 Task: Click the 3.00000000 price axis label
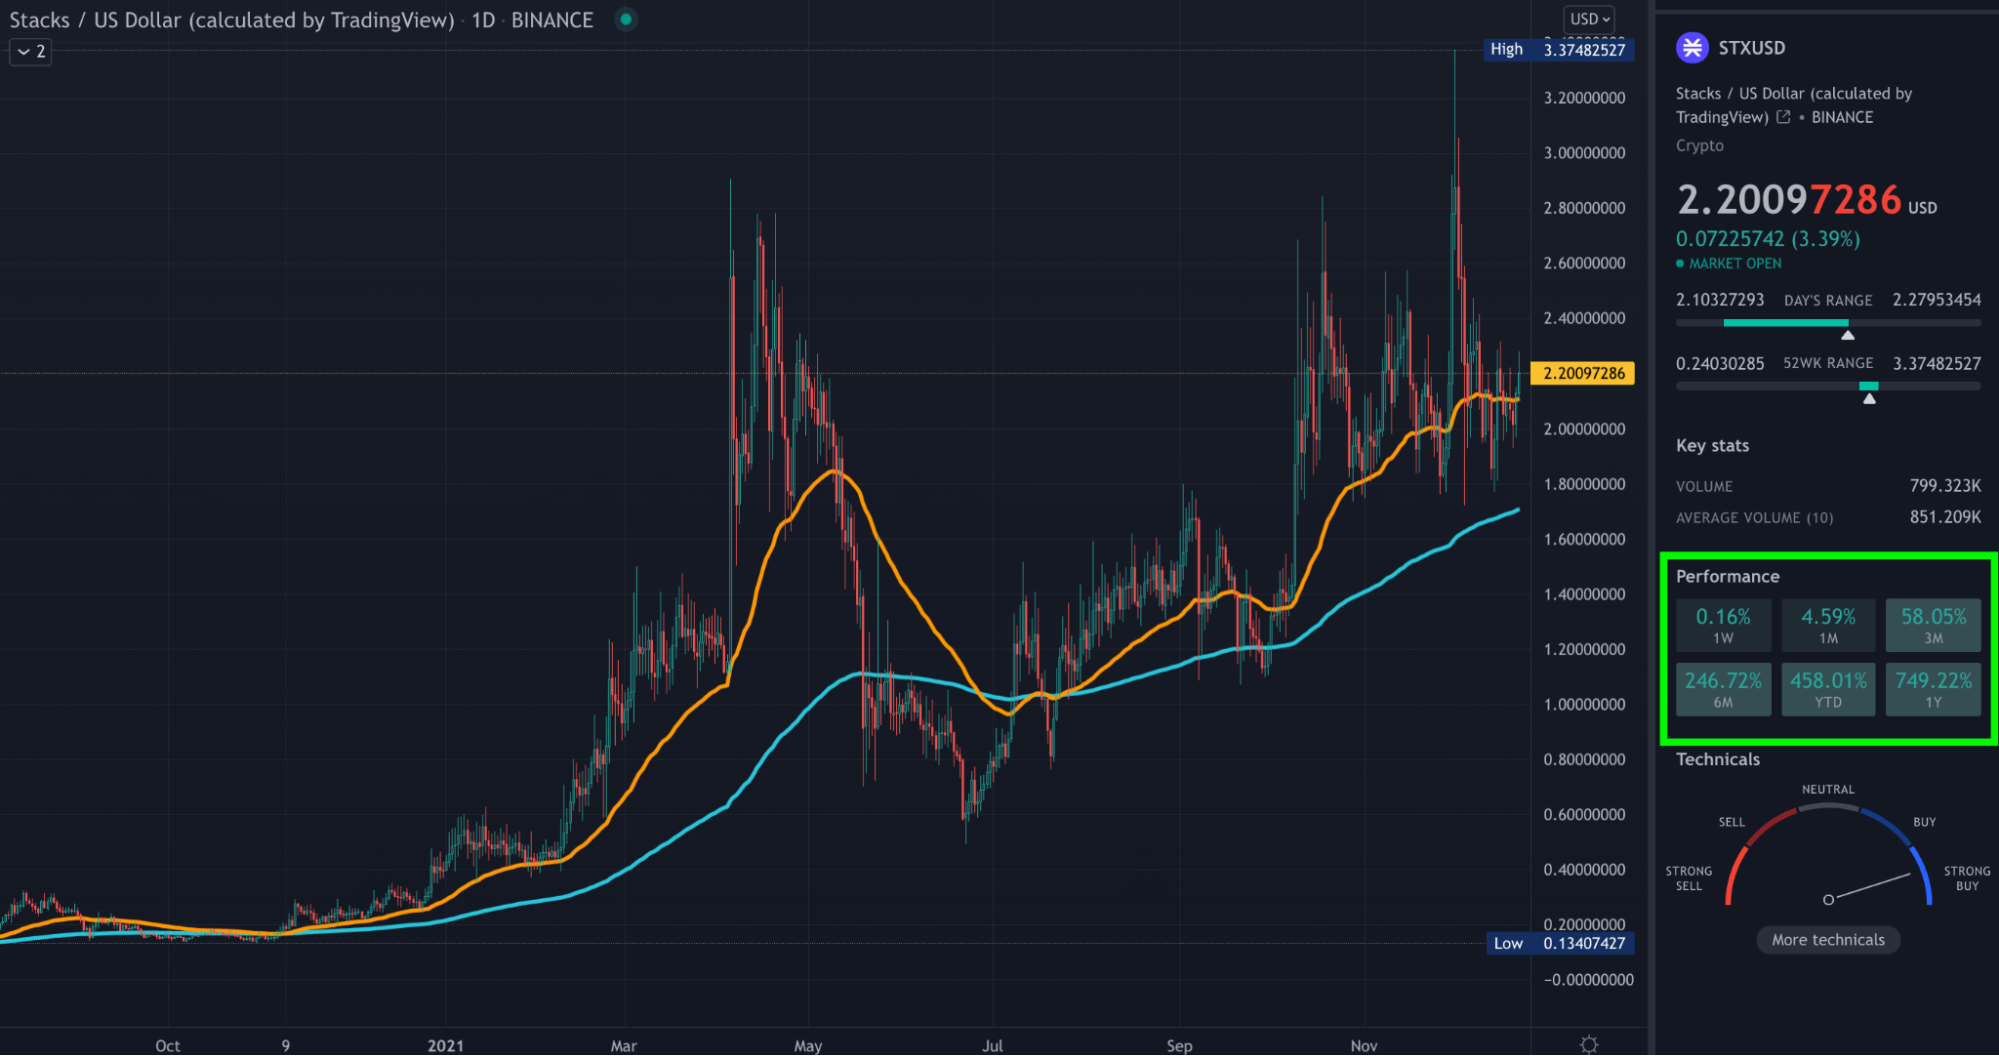[1584, 153]
